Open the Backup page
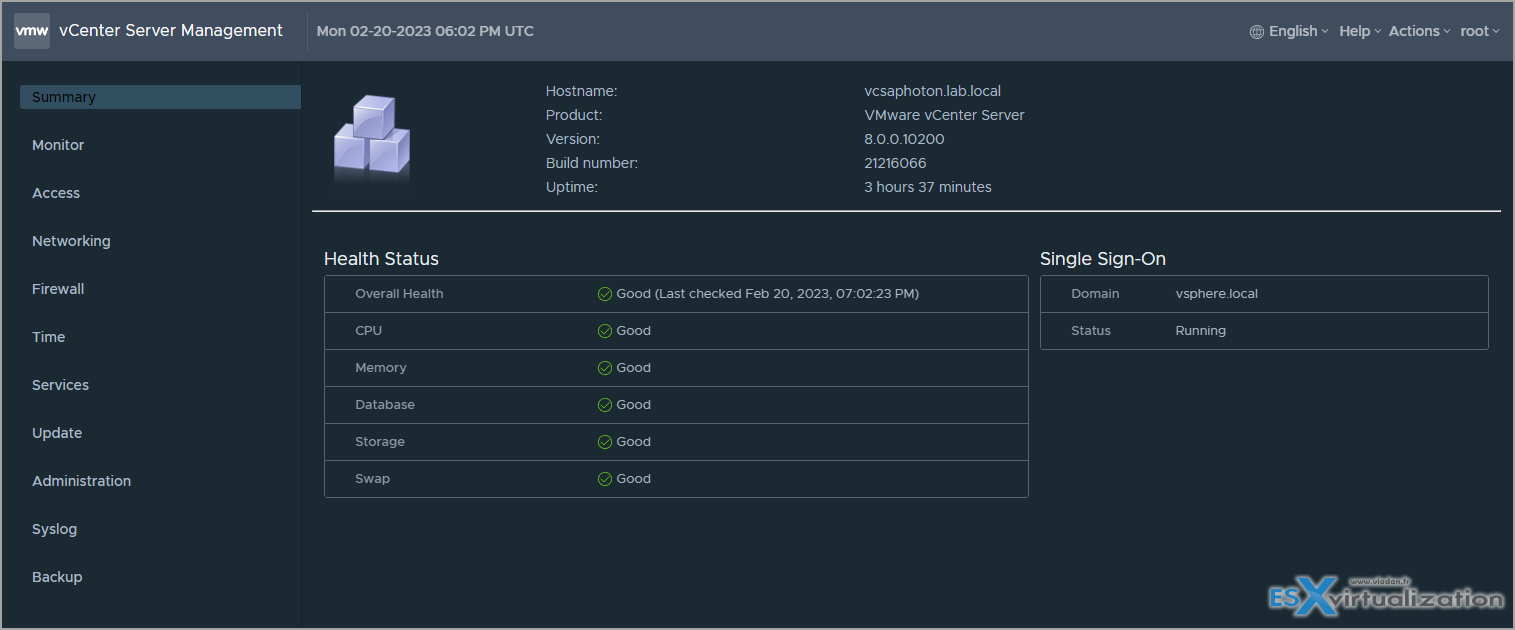The image size is (1515, 630). pyautogui.click(x=57, y=577)
